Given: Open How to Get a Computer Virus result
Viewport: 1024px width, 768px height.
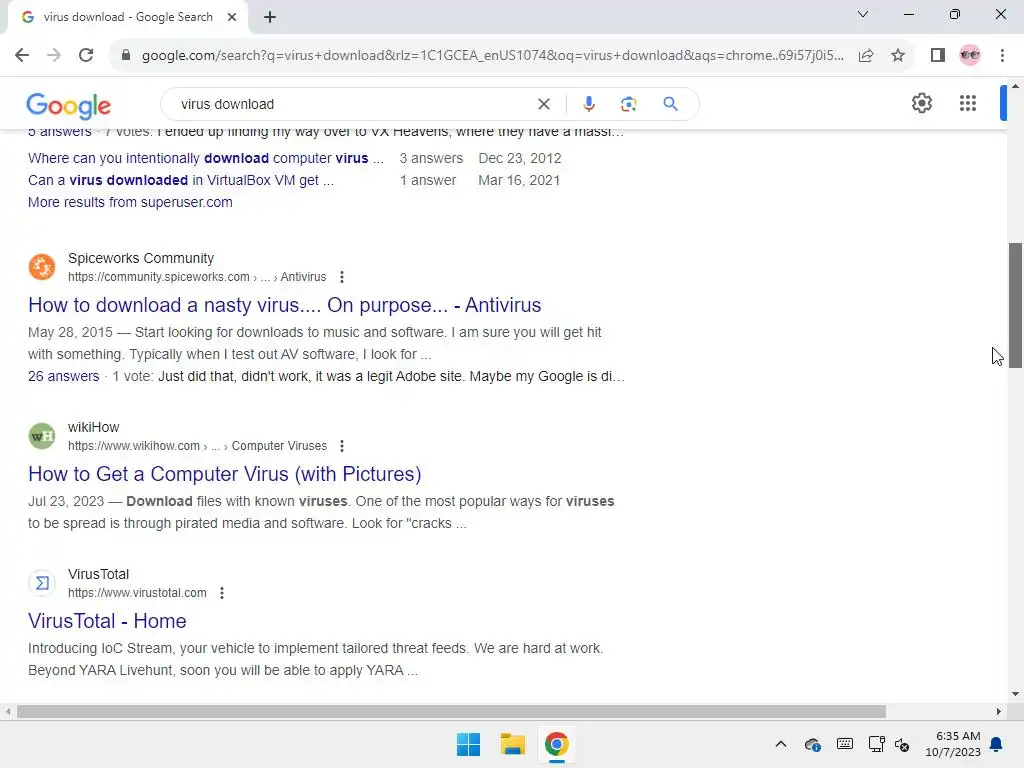Looking at the screenshot, I should 225,474.
